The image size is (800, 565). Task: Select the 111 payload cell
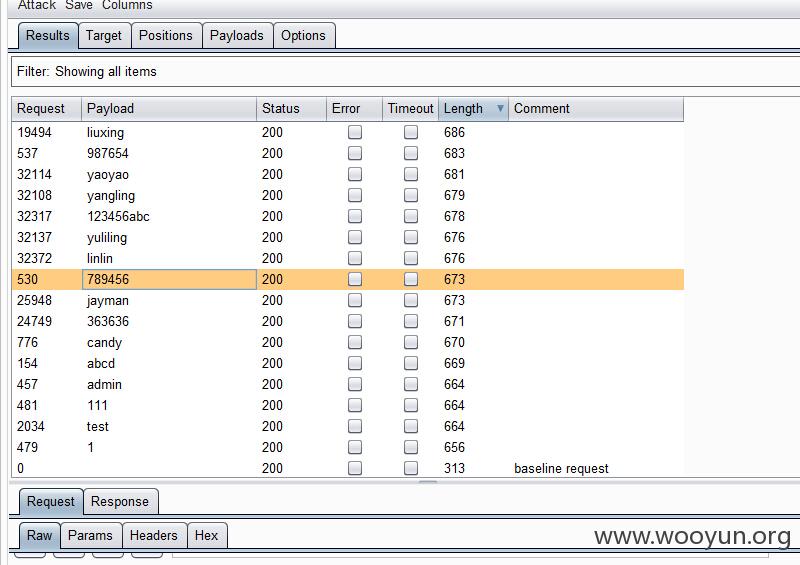169,405
